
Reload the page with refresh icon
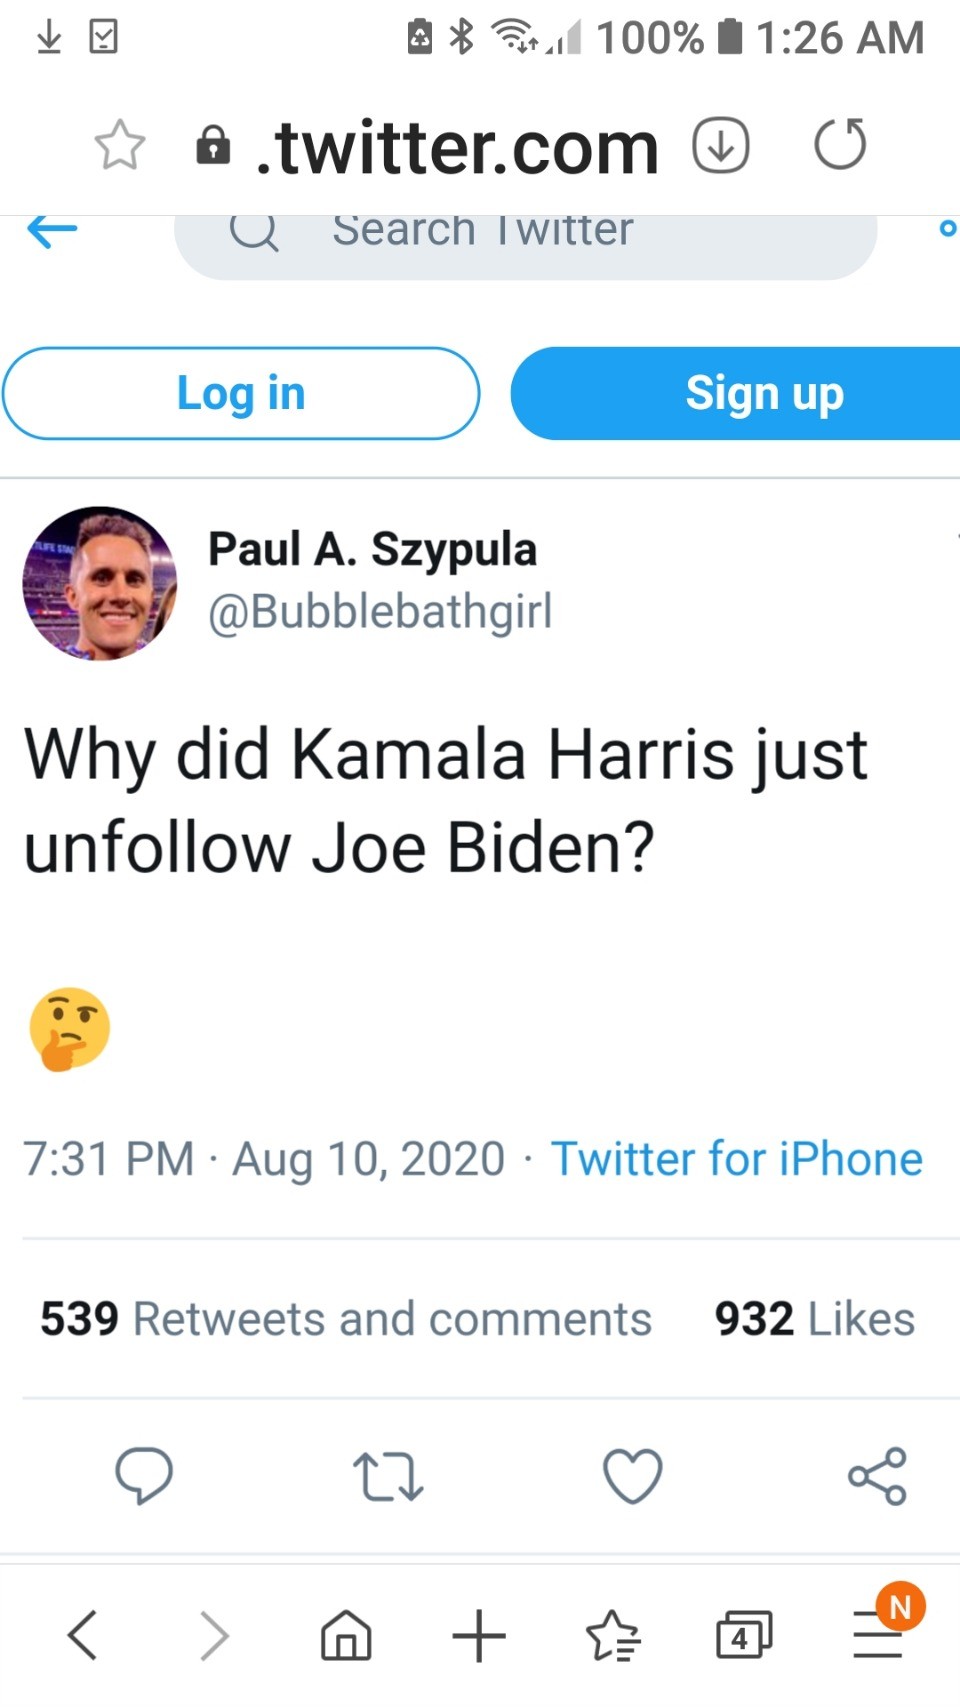(840, 145)
